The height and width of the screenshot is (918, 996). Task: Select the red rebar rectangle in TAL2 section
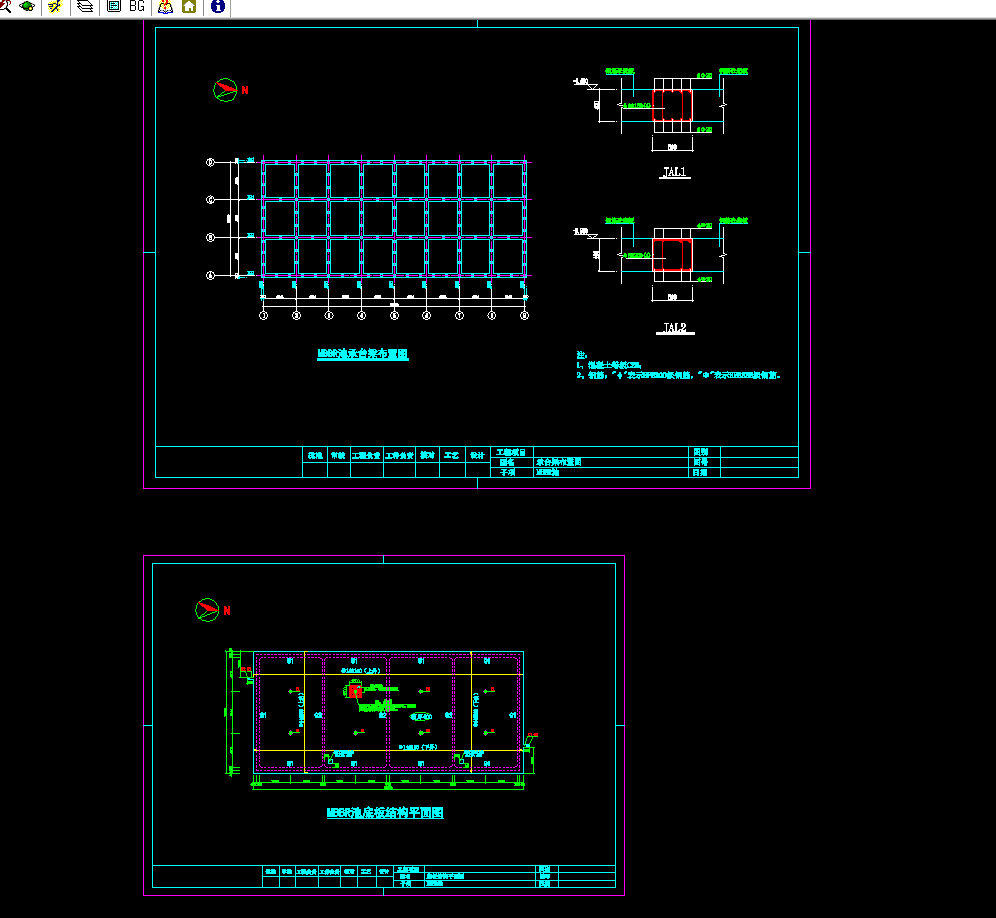[x=672, y=255]
